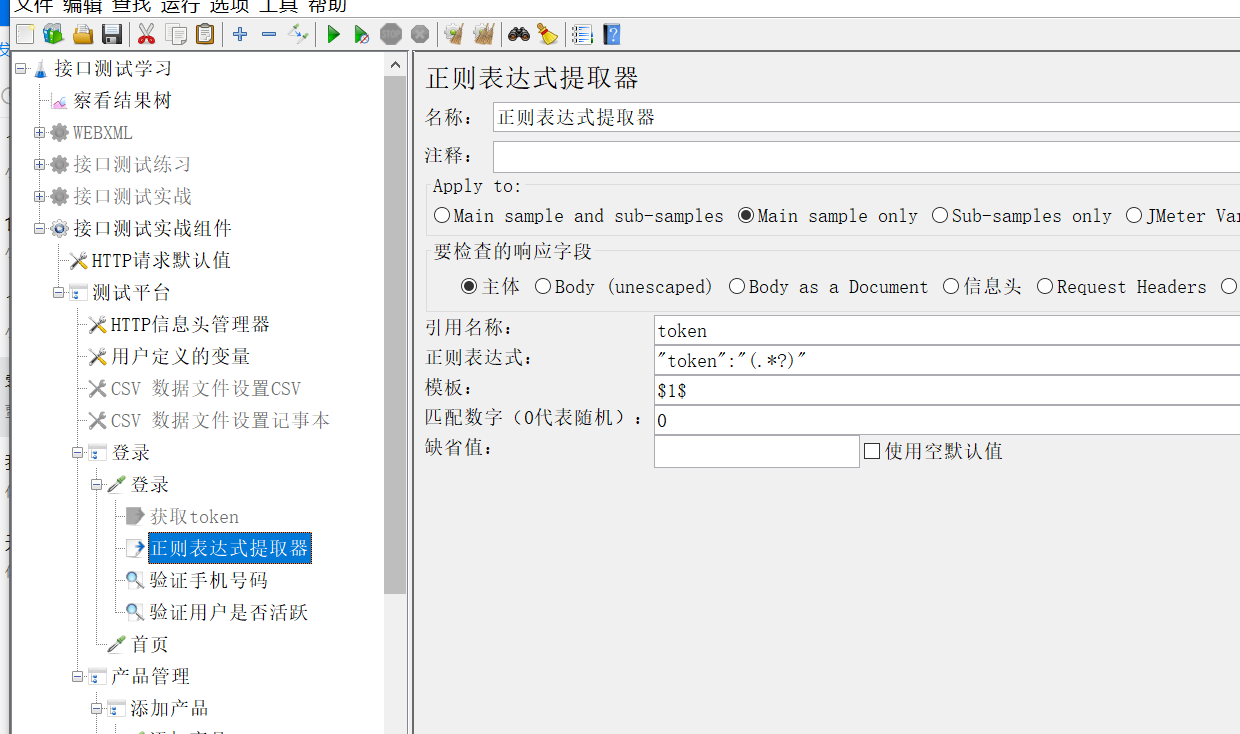This screenshot has height=734, width=1240.
Task: Enable 使用空默认值 checkbox
Action: point(872,451)
